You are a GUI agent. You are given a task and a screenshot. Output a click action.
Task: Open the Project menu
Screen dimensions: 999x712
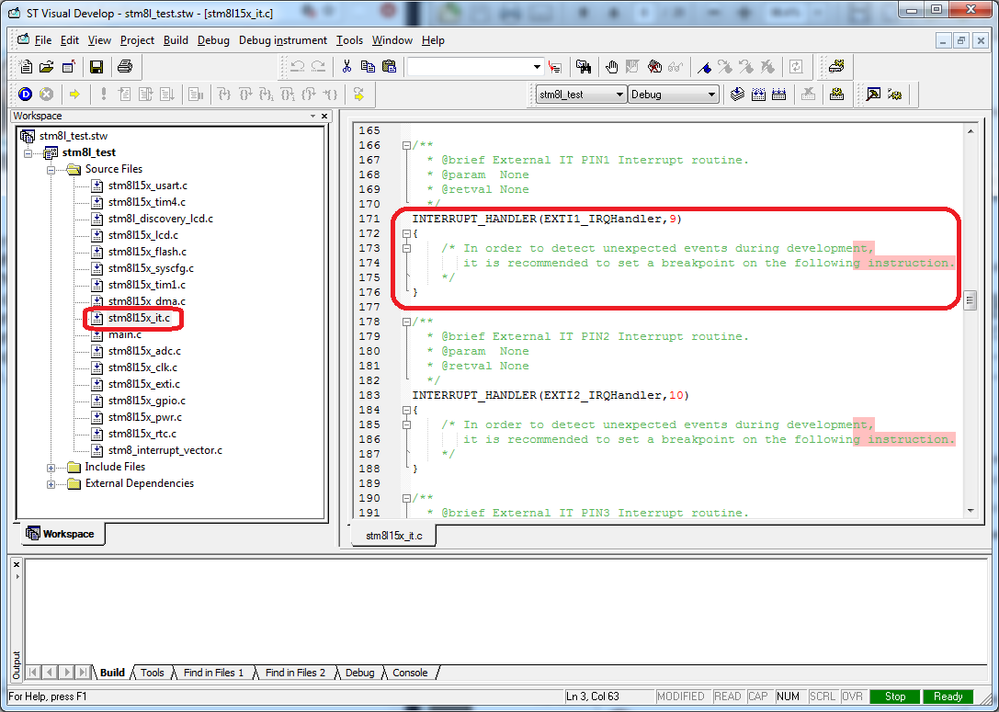click(x=137, y=40)
